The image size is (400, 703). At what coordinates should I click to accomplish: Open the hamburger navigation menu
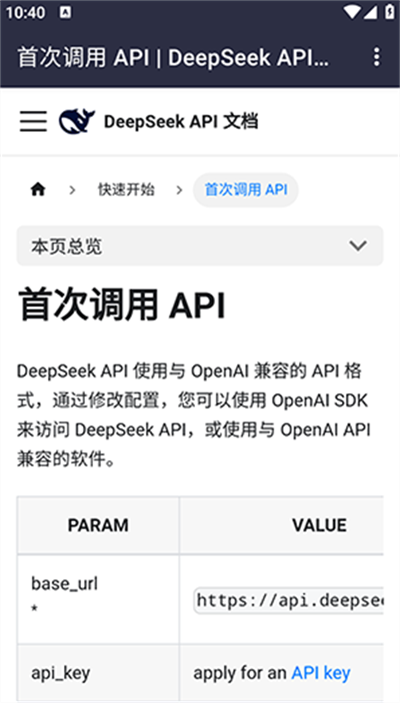(x=33, y=121)
